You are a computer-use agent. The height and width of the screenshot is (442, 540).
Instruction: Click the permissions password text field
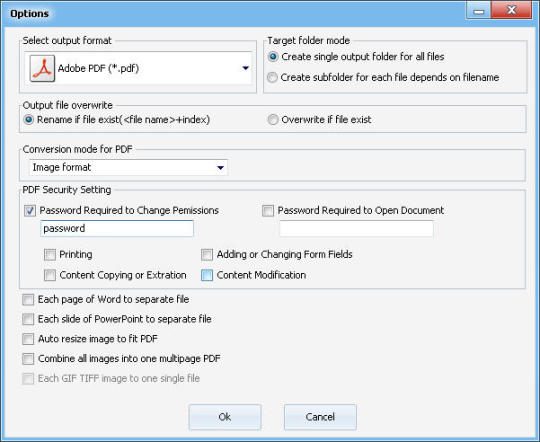coord(117,229)
